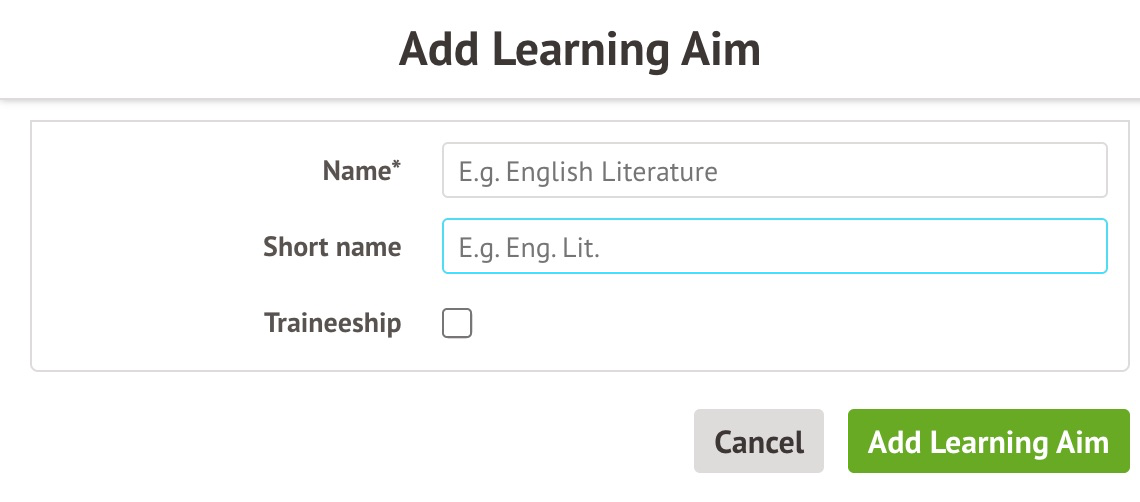
Task: Click the Short name label
Action: pyautogui.click(x=332, y=247)
